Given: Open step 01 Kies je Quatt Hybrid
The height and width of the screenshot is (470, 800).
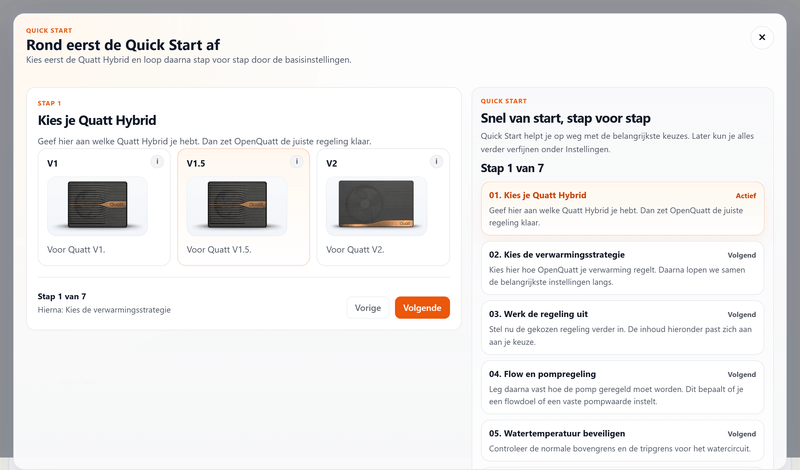Looking at the screenshot, I should (x=622, y=208).
